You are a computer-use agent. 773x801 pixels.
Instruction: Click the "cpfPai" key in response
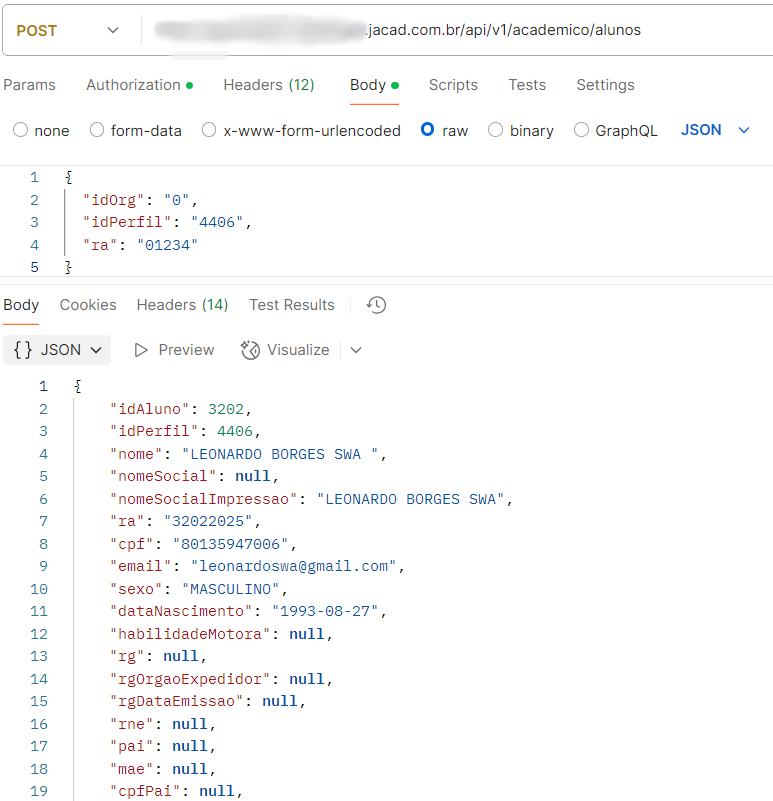pyautogui.click(x=145, y=791)
